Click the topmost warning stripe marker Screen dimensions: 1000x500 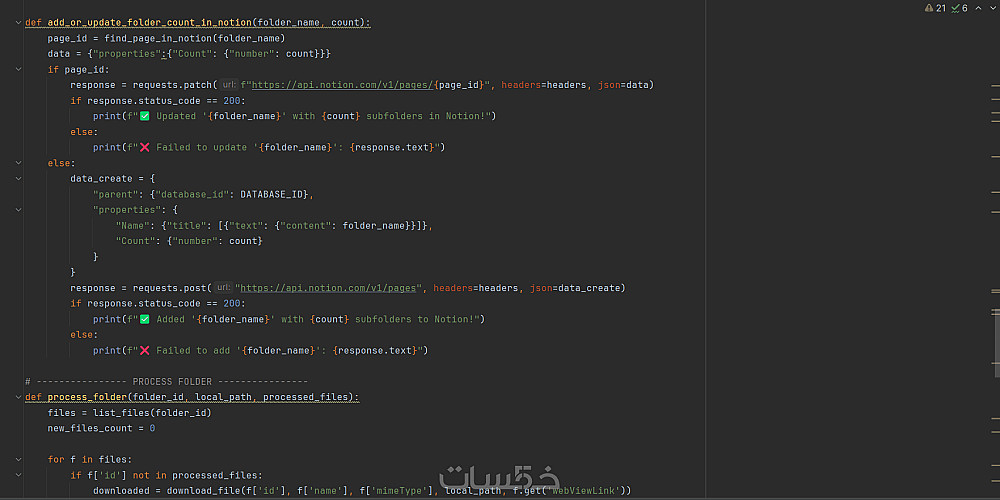[996, 85]
